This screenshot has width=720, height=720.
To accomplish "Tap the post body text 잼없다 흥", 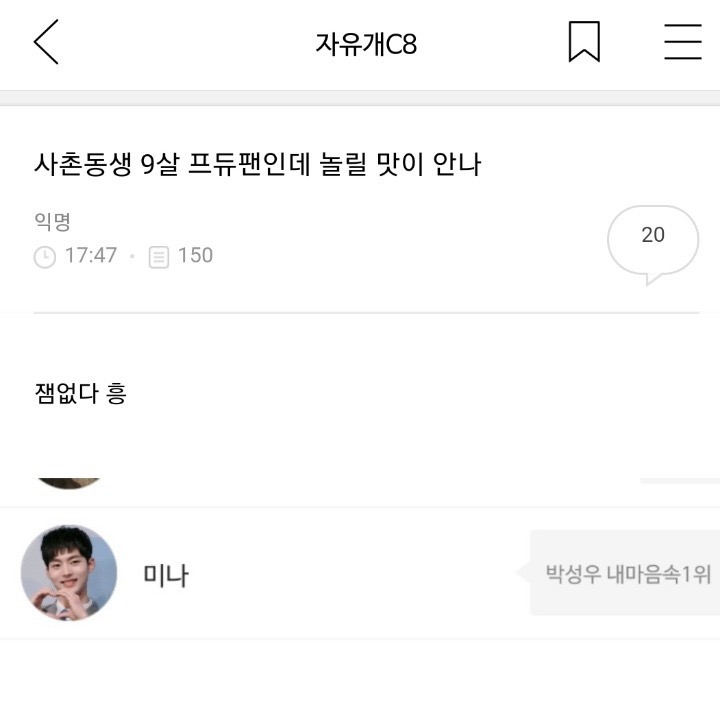I will (x=80, y=394).
